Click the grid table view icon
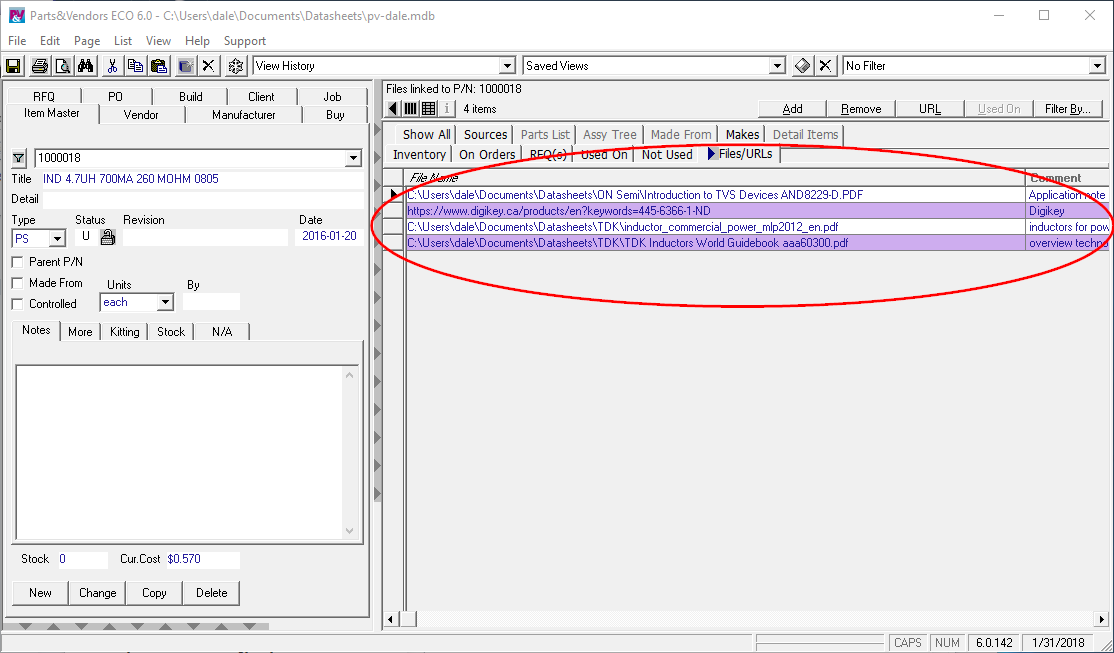Viewport: 1114px width, 653px height. pos(428,109)
